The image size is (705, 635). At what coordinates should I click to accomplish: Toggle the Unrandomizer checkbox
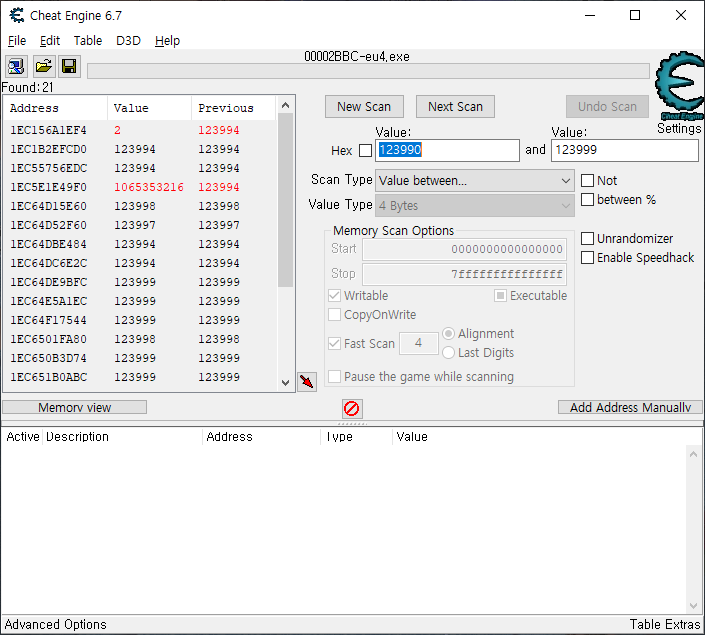(x=587, y=238)
